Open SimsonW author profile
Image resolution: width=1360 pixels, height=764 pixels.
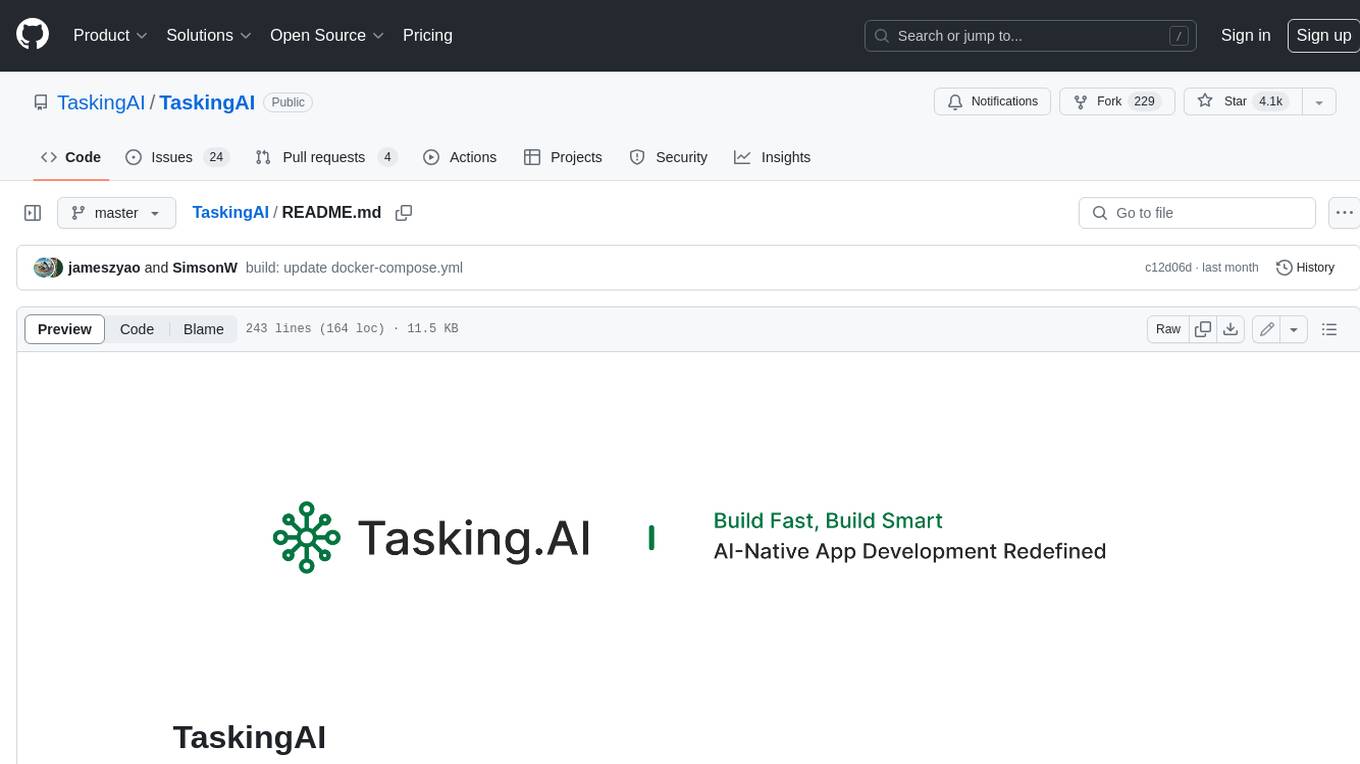click(x=205, y=267)
